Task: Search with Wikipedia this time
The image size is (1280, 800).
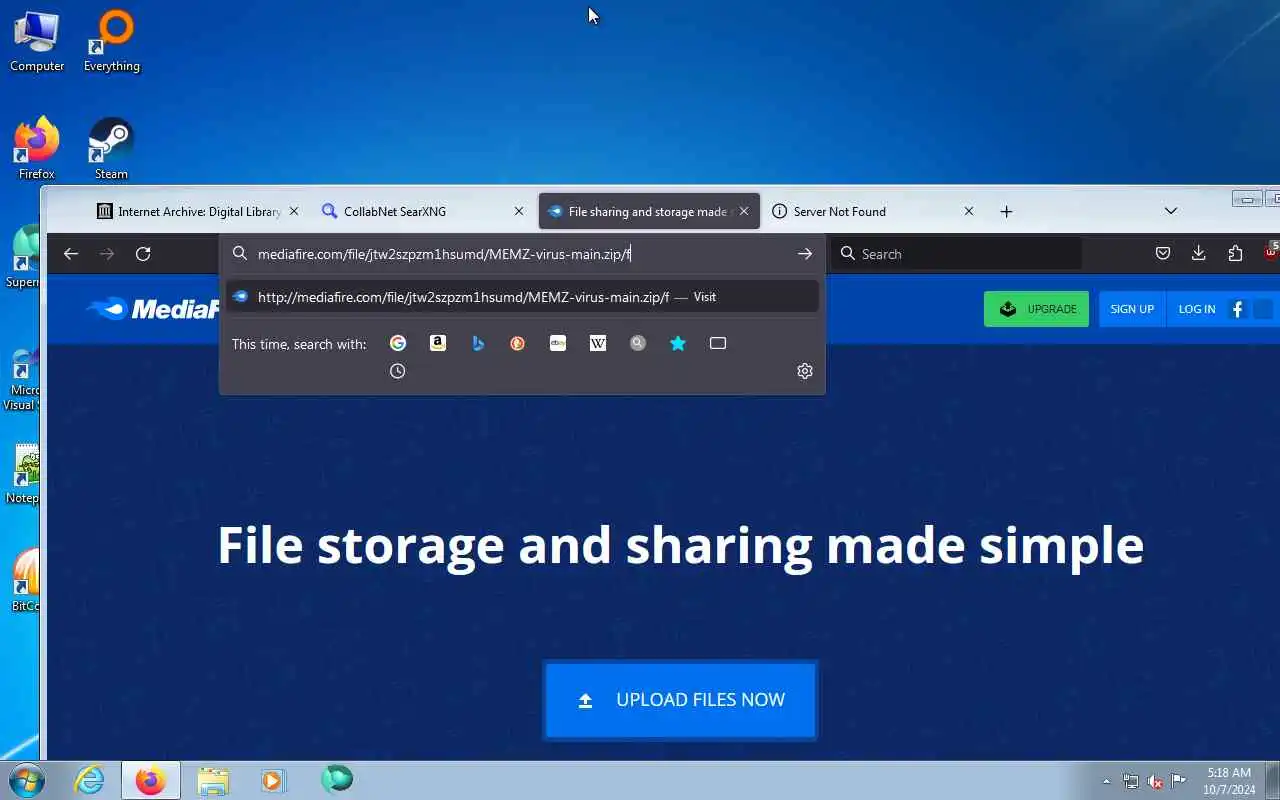Action: (598, 343)
